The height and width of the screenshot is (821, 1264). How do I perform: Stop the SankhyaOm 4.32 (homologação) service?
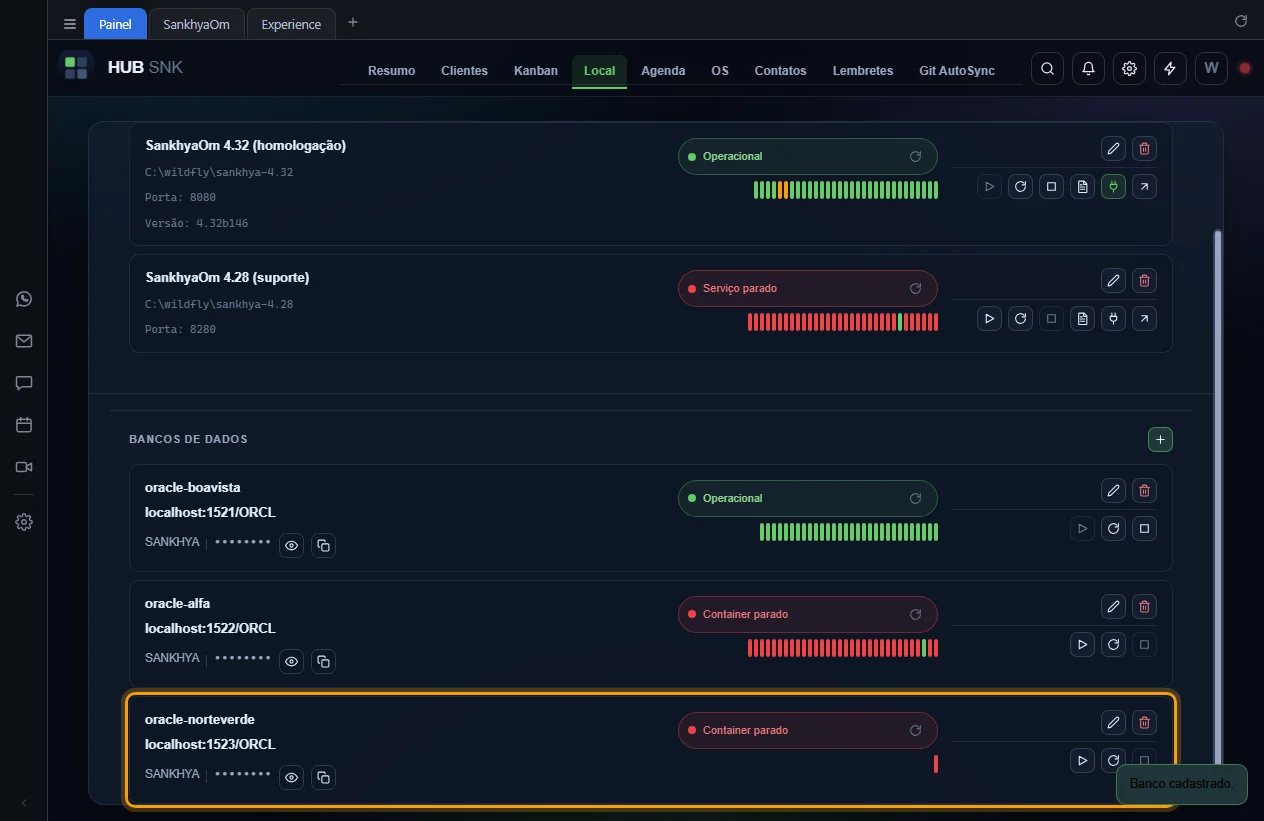tap(1051, 186)
